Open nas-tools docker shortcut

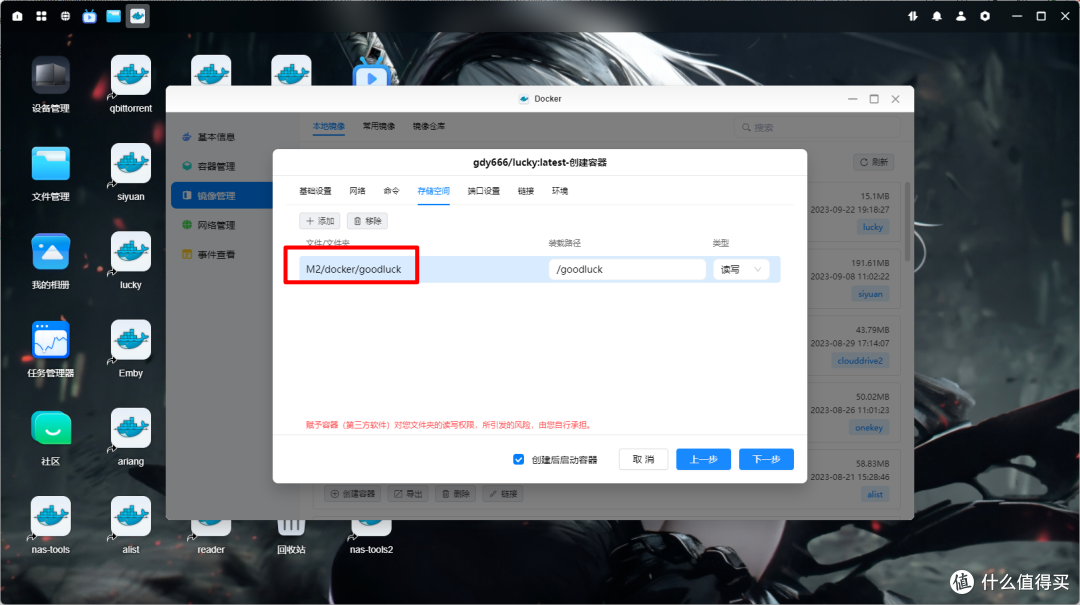coord(50,517)
